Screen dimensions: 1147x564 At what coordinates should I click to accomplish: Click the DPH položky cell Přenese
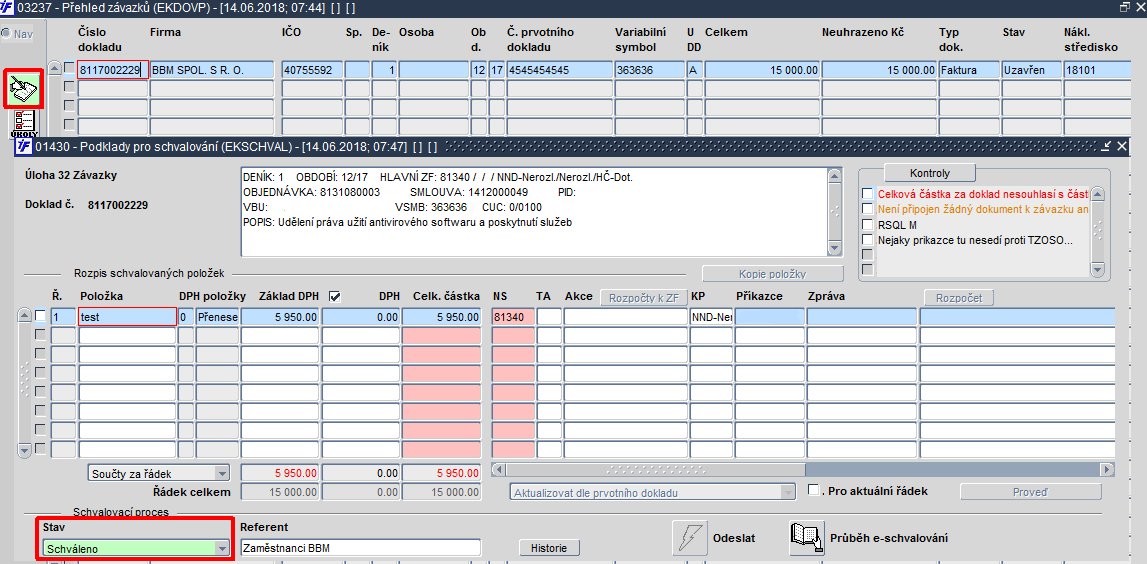[217, 317]
